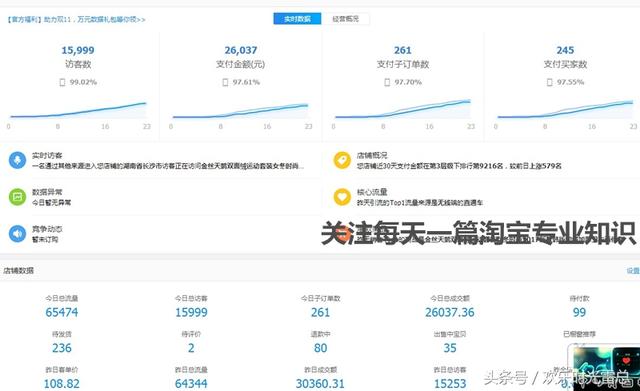Viewport: 640px width, 391px height.
Task: Click the 今日暂无异常 text under 数据异常
Action: click(51, 202)
